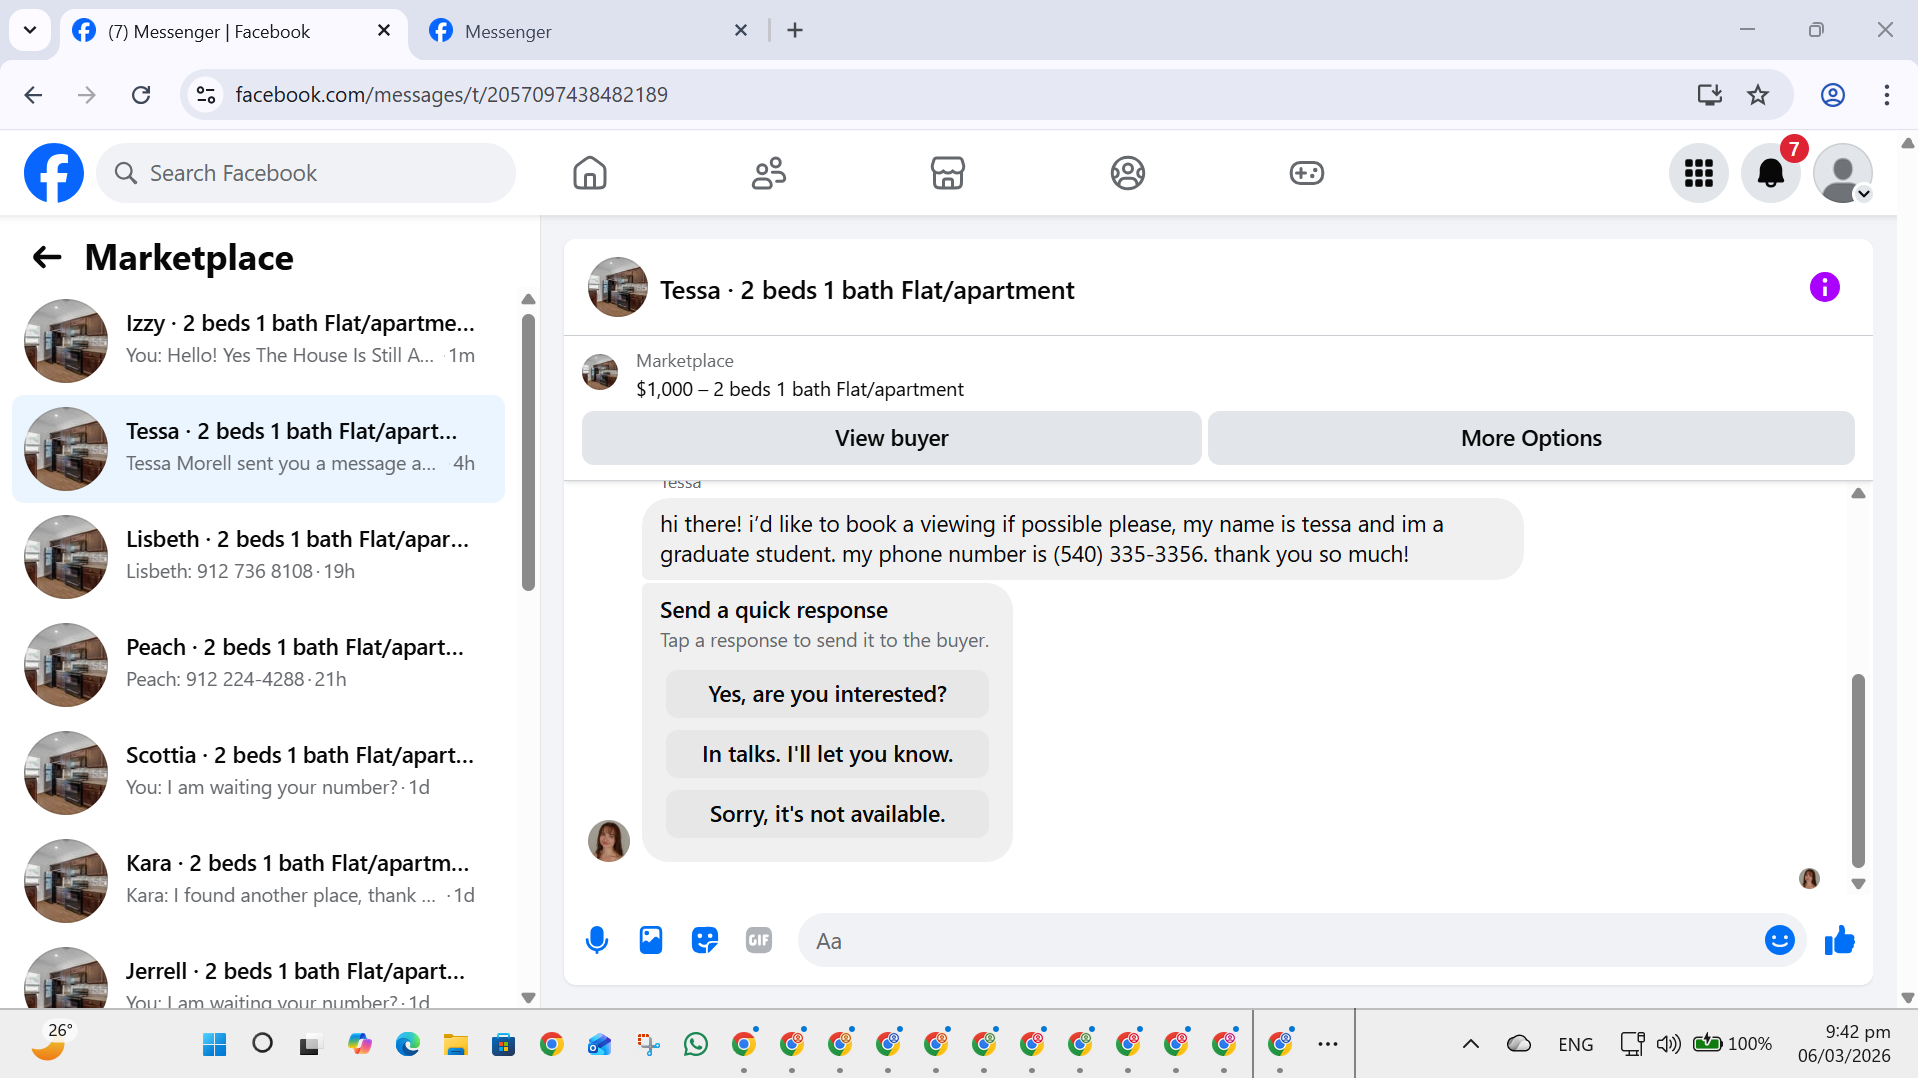The height and width of the screenshot is (1078, 1918).
Task: Click the conversation list scrollbar thumb
Action: (528, 452)
